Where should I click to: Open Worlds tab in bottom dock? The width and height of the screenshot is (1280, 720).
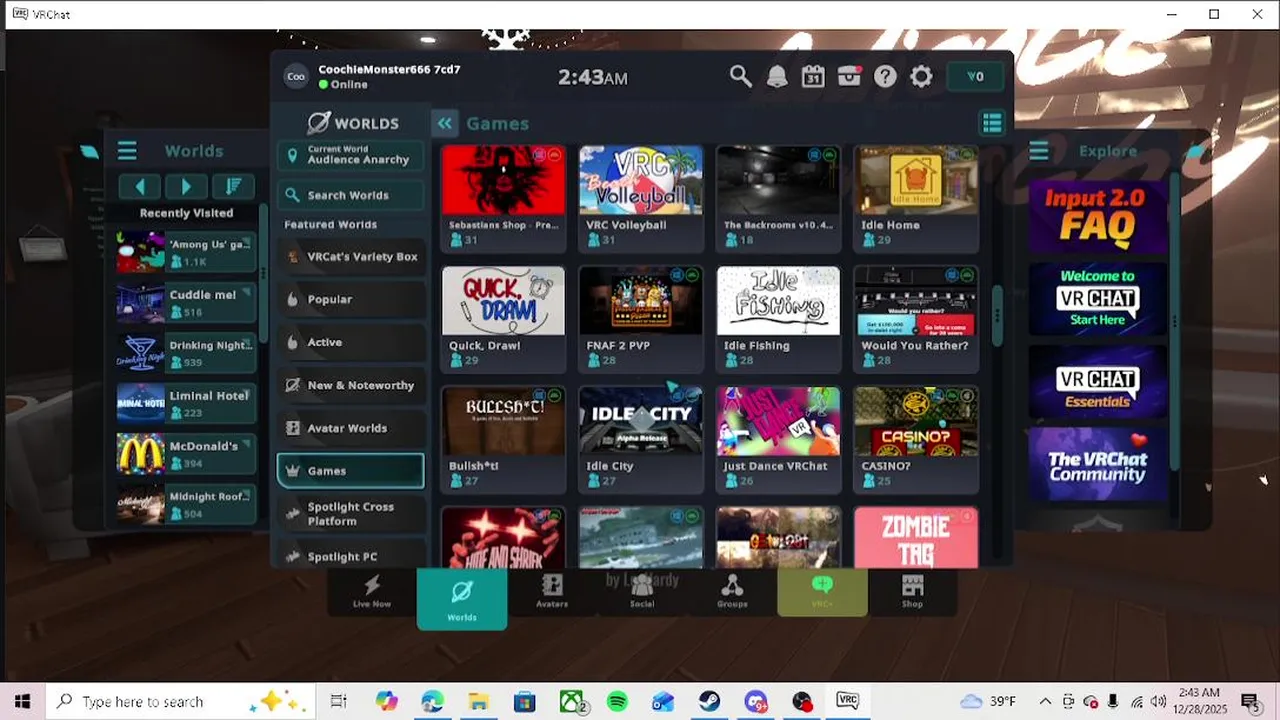click(x=462, y=598)
